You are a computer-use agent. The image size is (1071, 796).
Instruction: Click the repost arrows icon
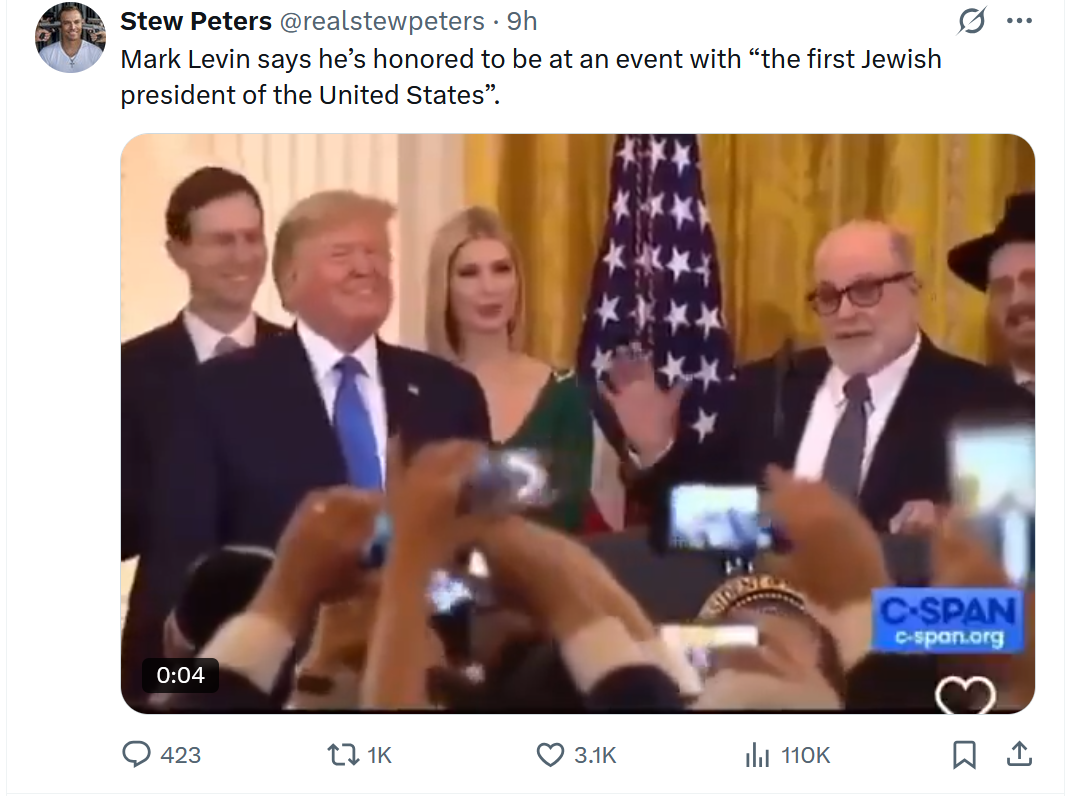pyautogui.click(x=343, y=755)
